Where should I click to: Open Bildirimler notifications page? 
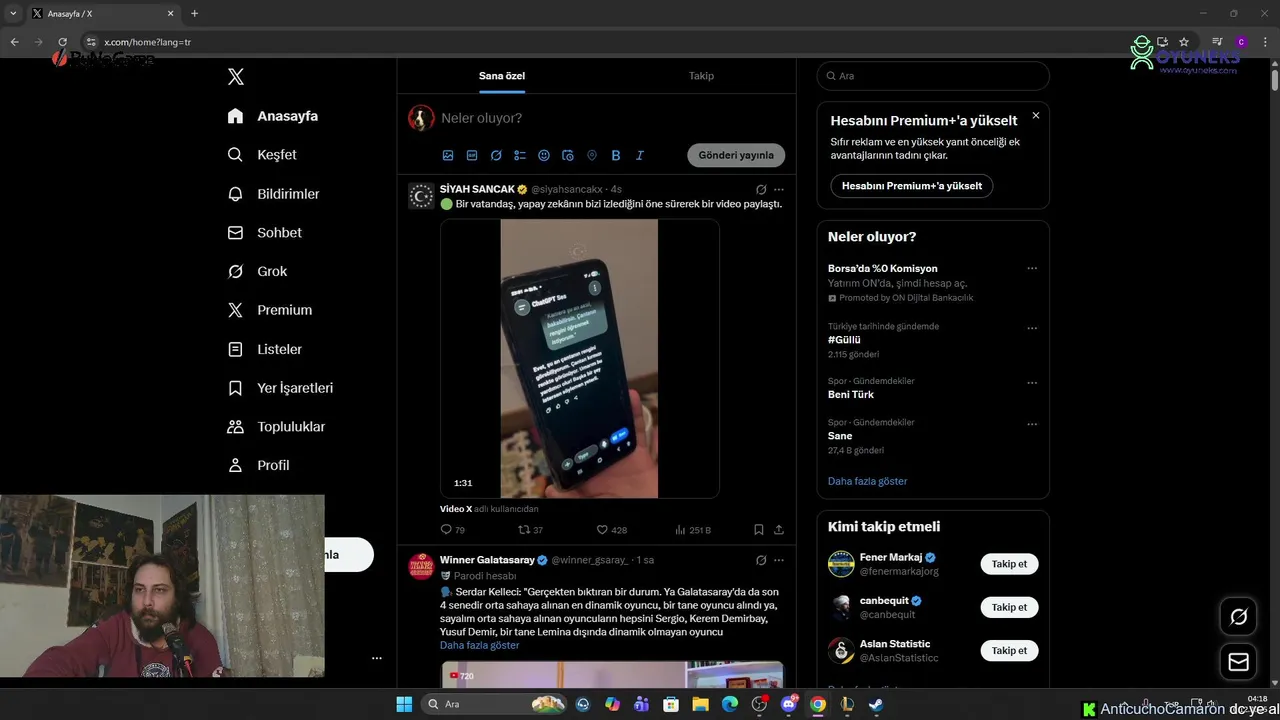click(273, 194)
